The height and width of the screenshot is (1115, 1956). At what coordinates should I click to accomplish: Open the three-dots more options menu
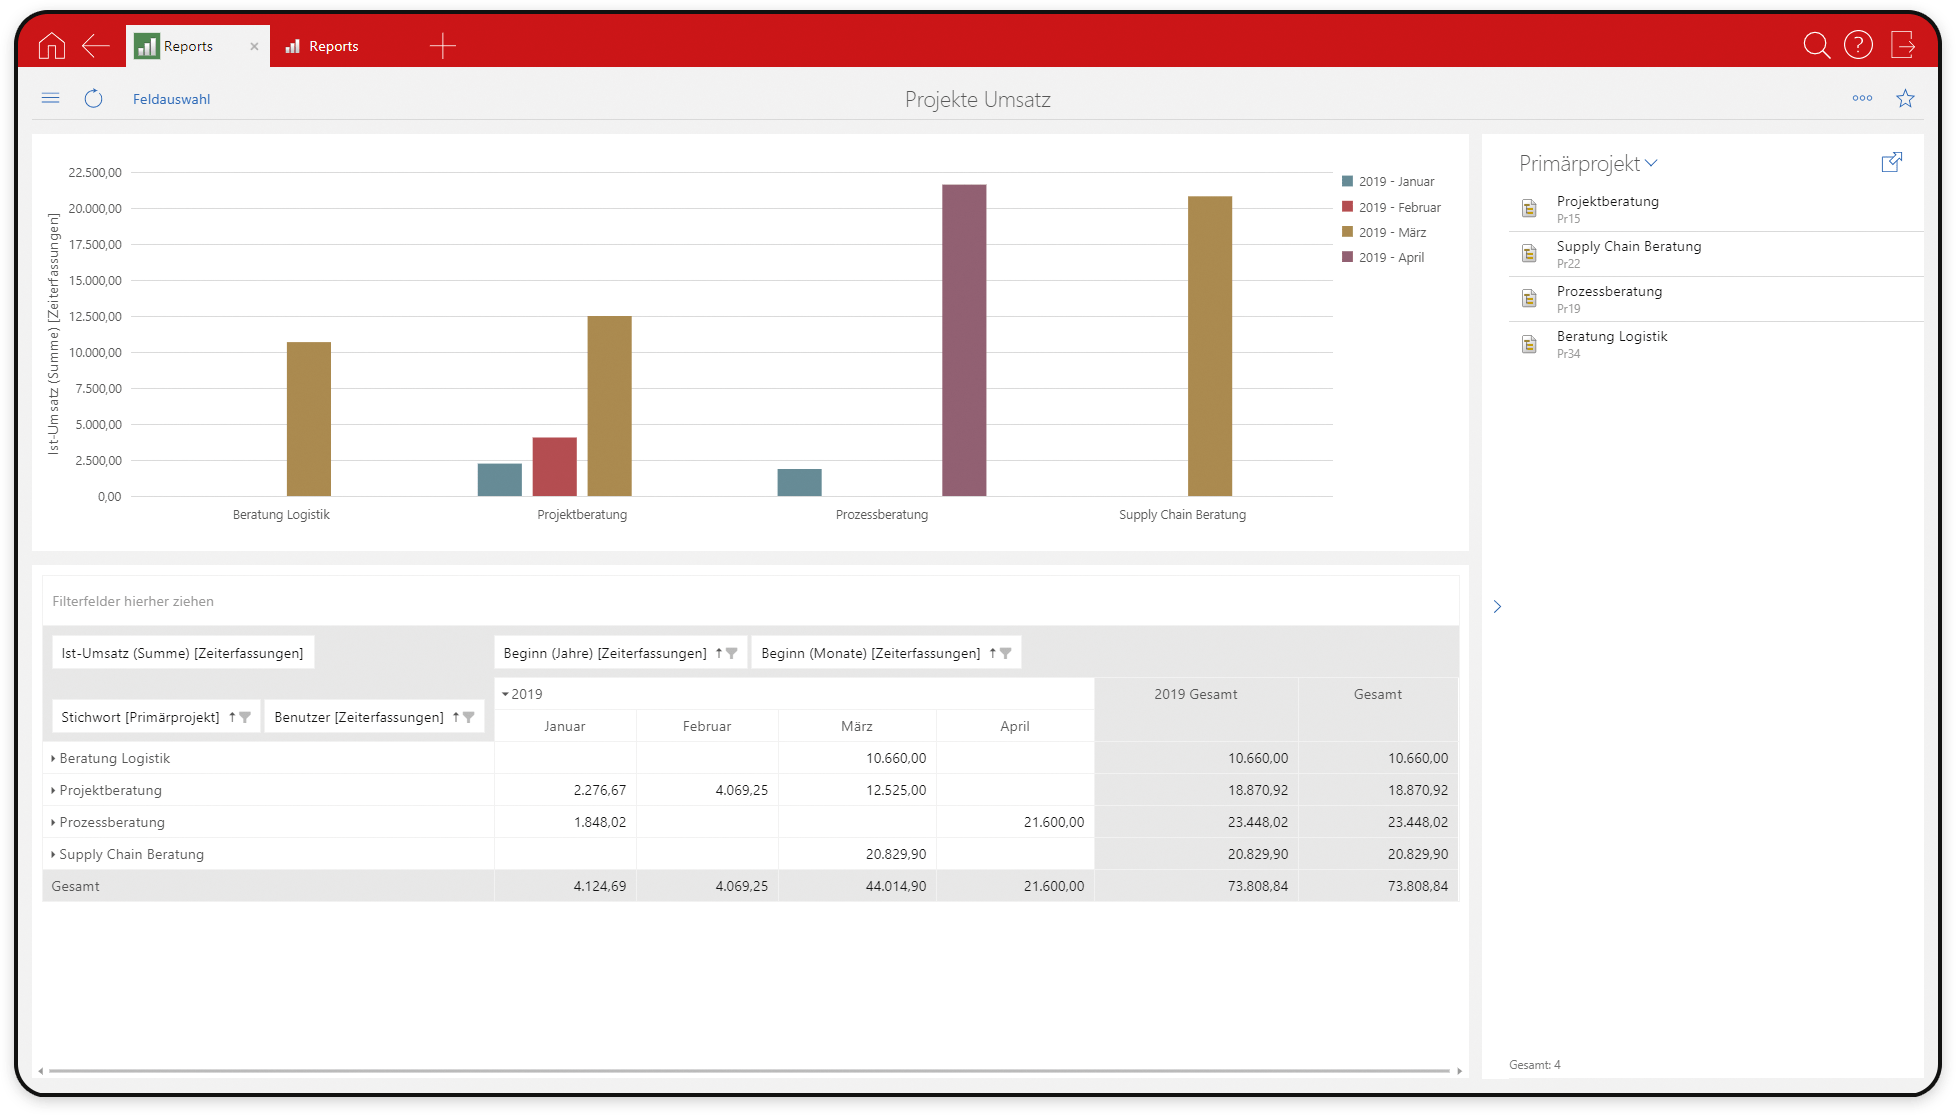[1862, 98]
